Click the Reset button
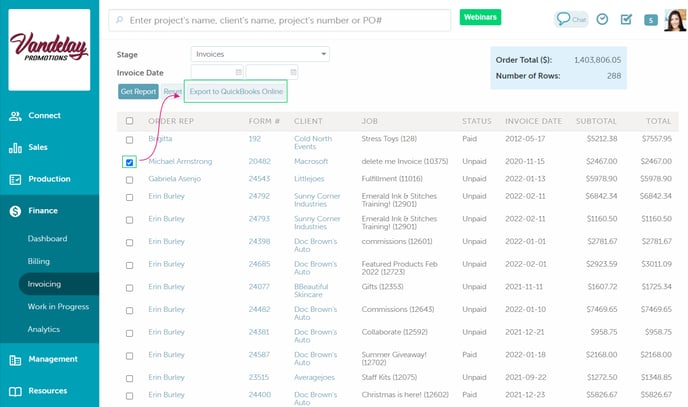Screen dimensions: 688x407 (x=172, y=91)
